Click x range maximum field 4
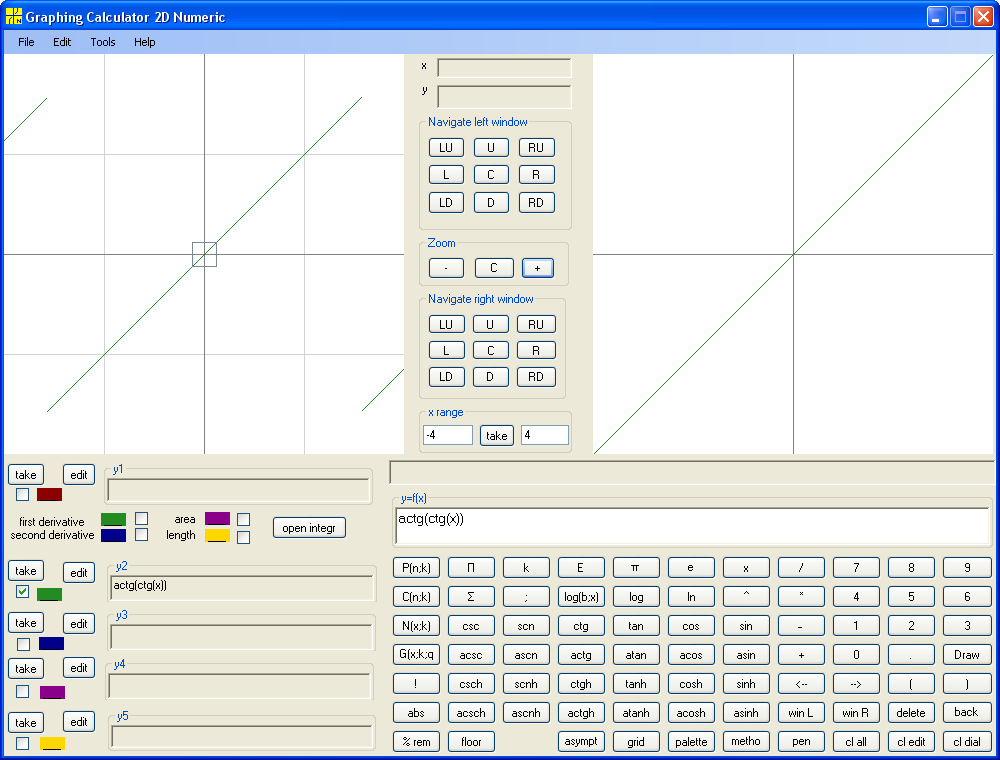The width and height of the screenshot is (1000, 760). [545, 435]
